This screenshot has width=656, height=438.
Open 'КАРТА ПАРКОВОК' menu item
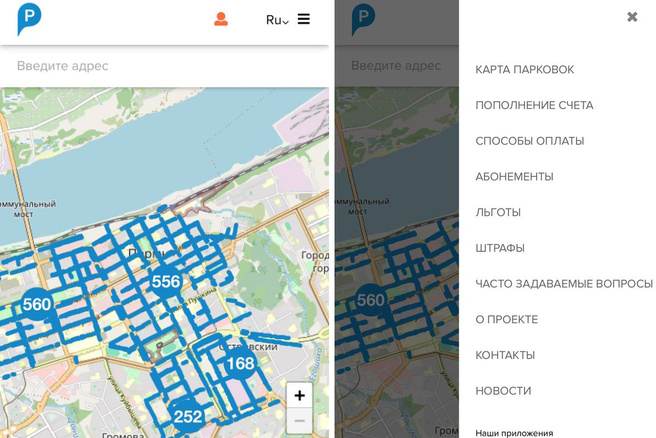524,70
